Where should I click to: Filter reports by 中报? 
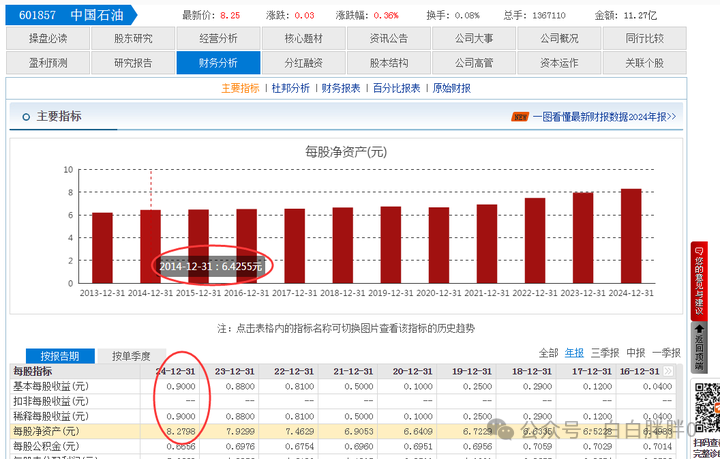(636, 353)
